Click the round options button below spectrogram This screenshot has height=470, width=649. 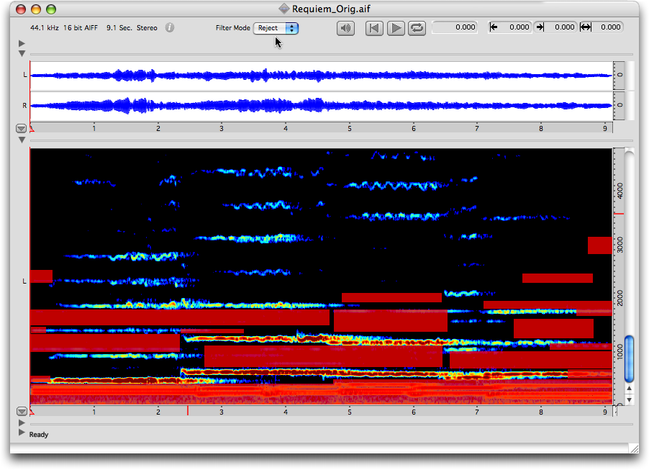click(x=22, y=411)
